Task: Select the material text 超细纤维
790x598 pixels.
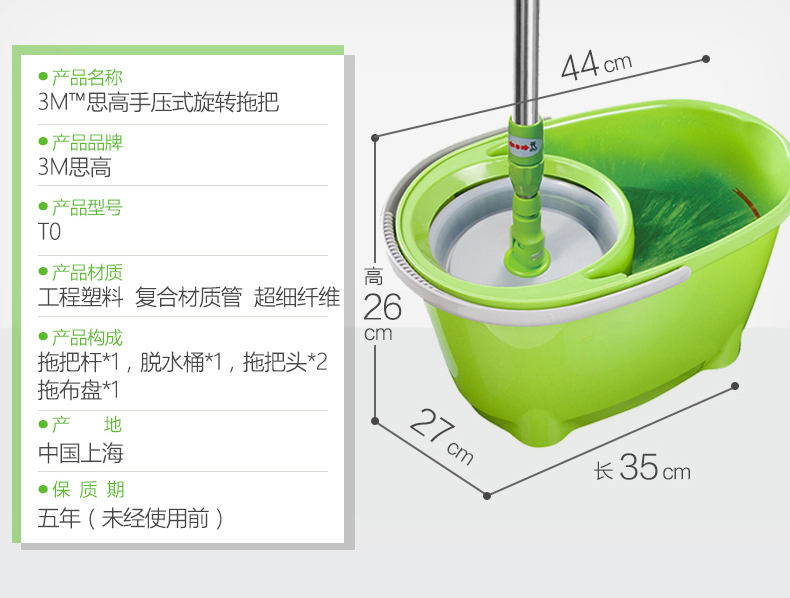Action: [297, 297]
